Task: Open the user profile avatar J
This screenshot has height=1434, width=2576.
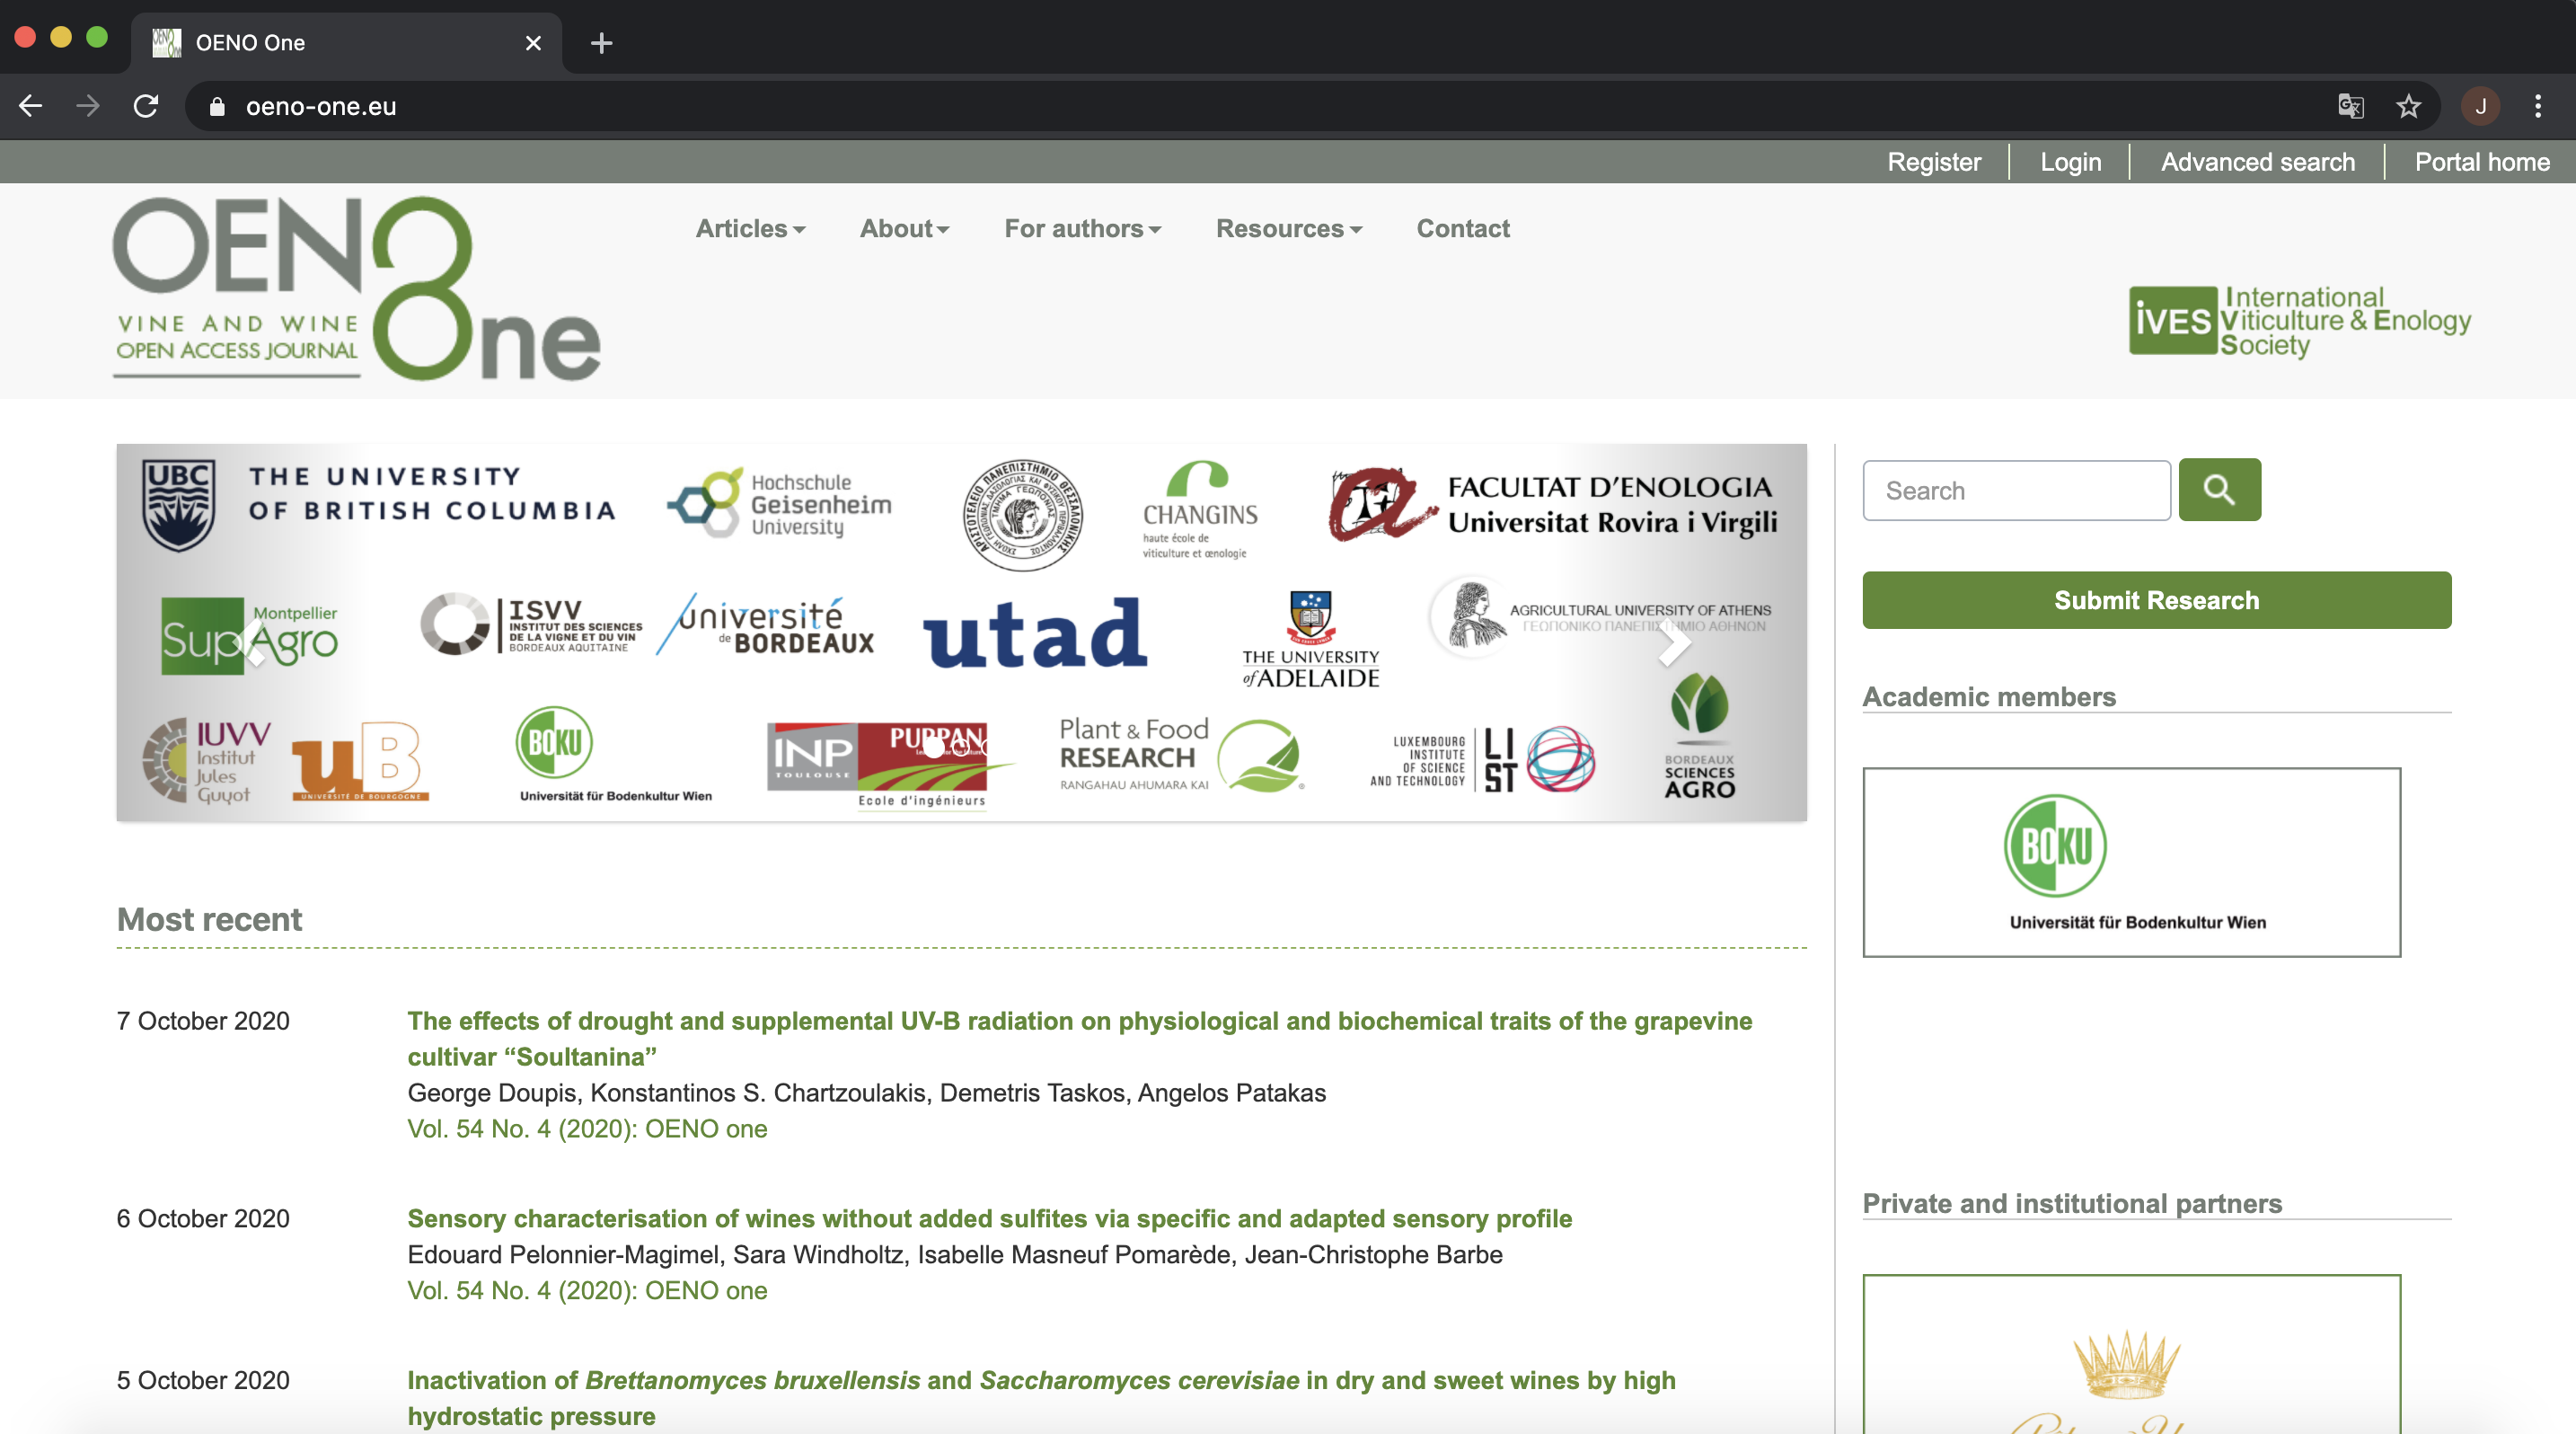Action: (x=2480, y=106)
